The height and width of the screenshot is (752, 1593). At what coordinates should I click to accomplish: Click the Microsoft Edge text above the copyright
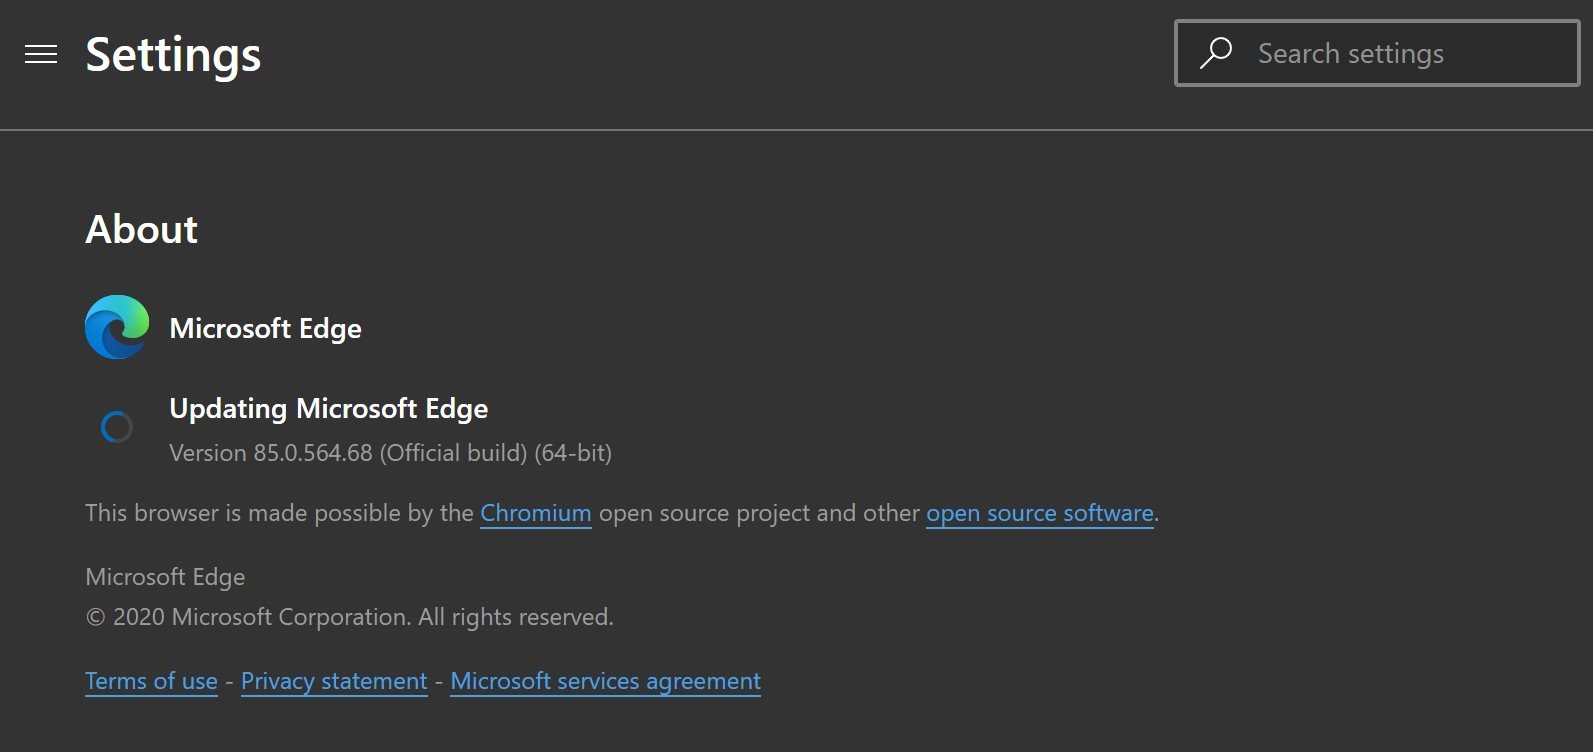coord(165,577)
